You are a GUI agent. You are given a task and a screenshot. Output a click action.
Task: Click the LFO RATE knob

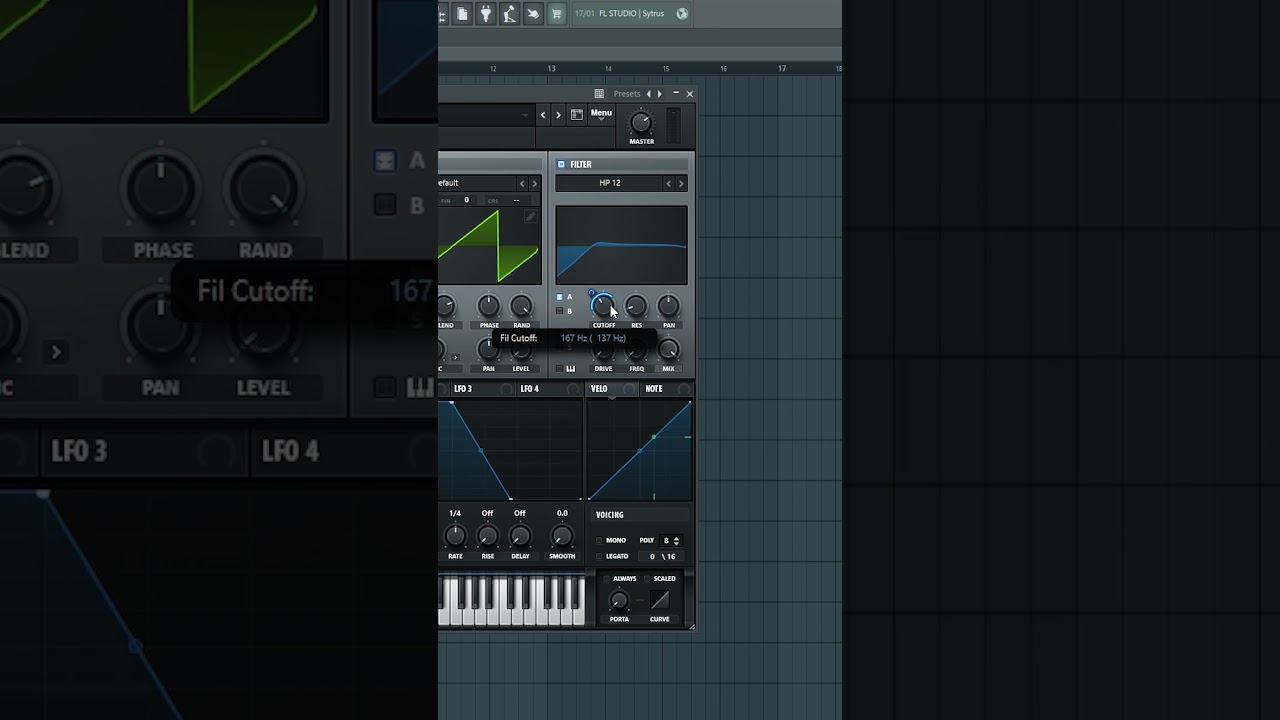tap(455, 536)
